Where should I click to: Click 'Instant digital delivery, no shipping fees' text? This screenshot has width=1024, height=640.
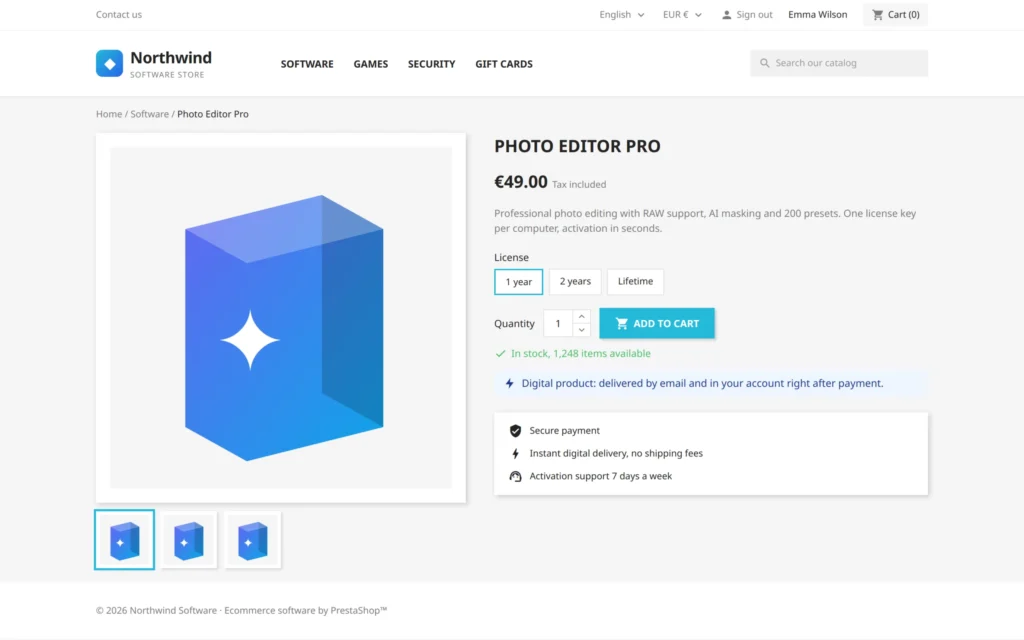point(616,453)
